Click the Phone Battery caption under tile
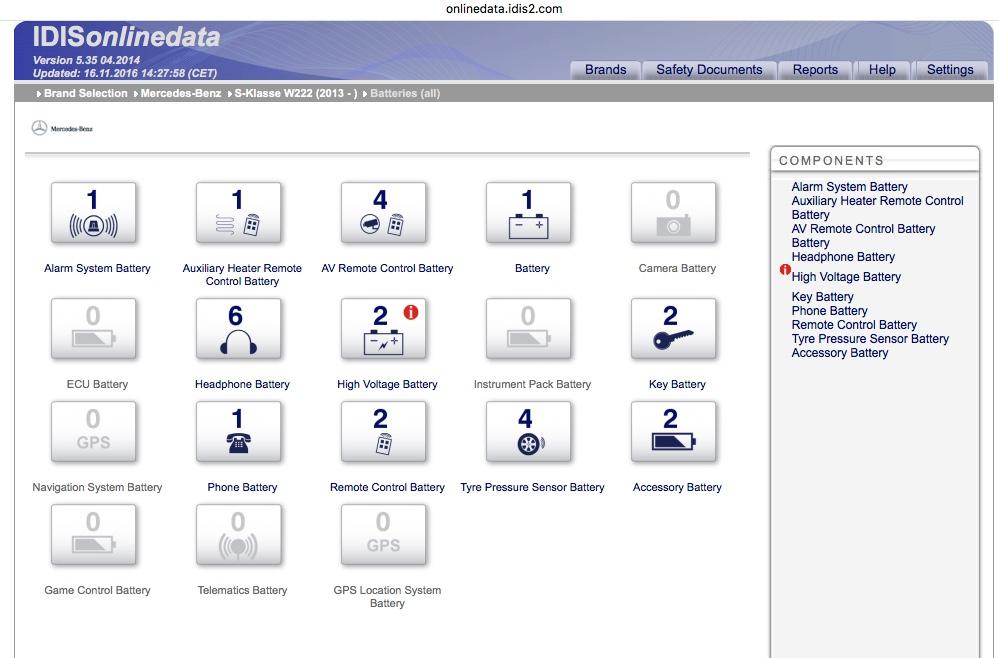Viewport: 999px width, 658px height. click(242, 487)
